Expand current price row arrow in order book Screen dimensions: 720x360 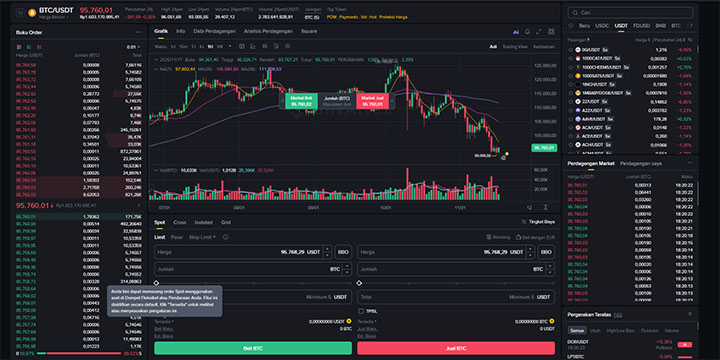click(x=139, y=206)
